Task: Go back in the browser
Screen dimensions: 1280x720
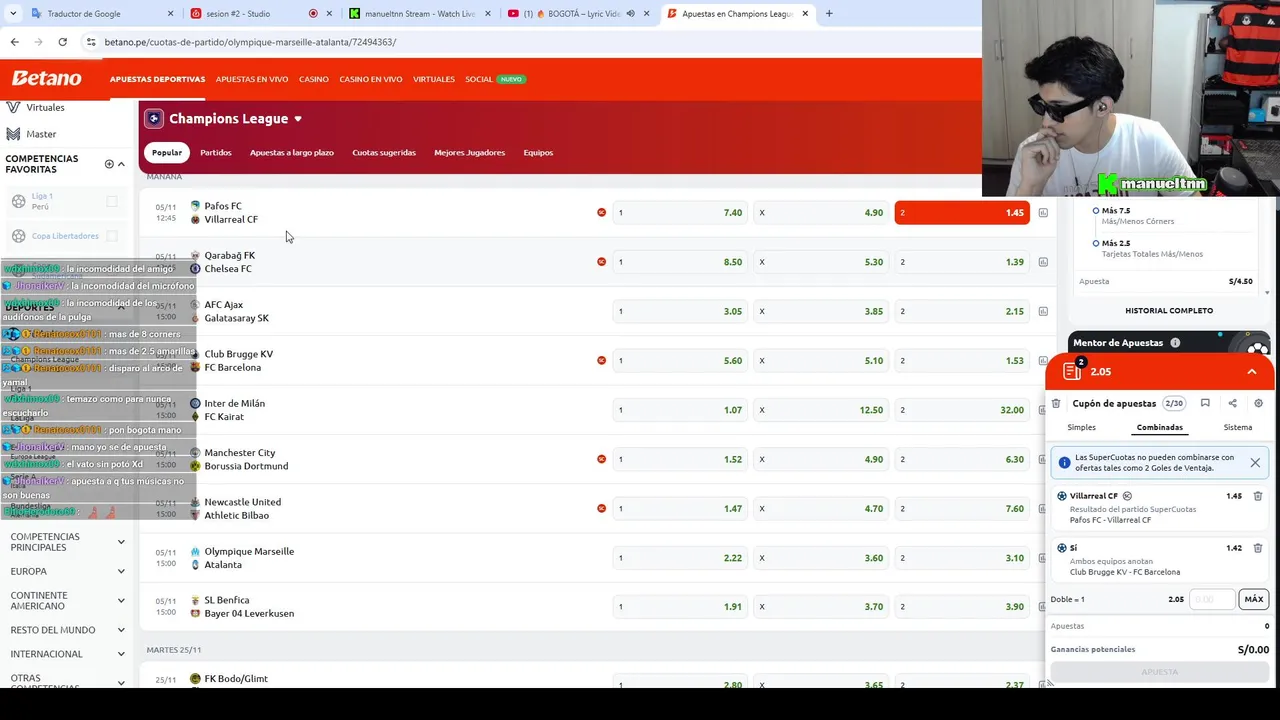Action: [x=14, y=42]
